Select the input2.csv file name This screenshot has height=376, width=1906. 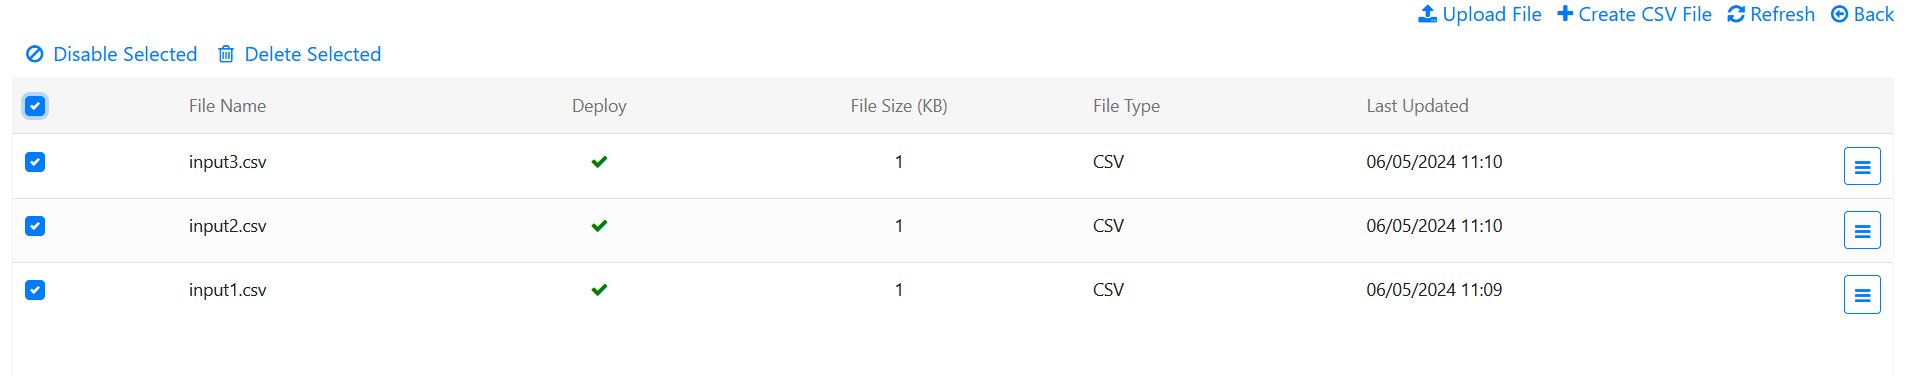point(227,226)
